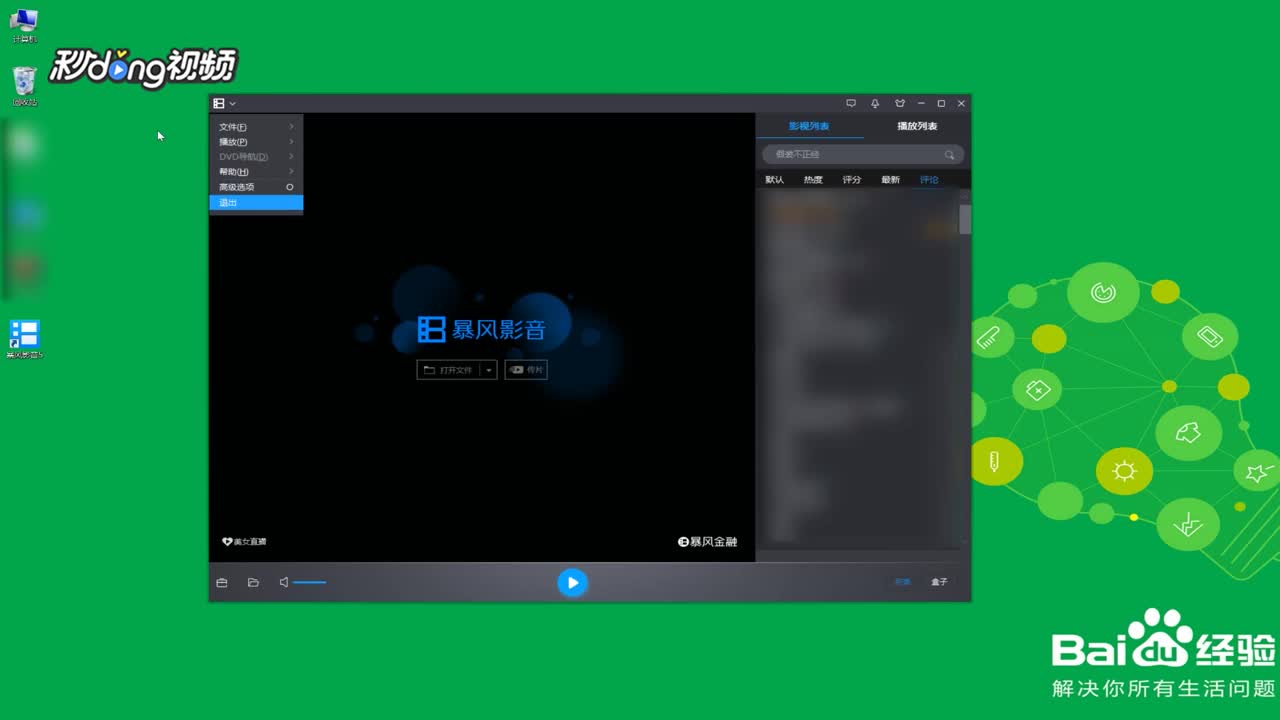Open the 帮助(H) menu entry
This screenshot has width=1280, height=720.
256,172
